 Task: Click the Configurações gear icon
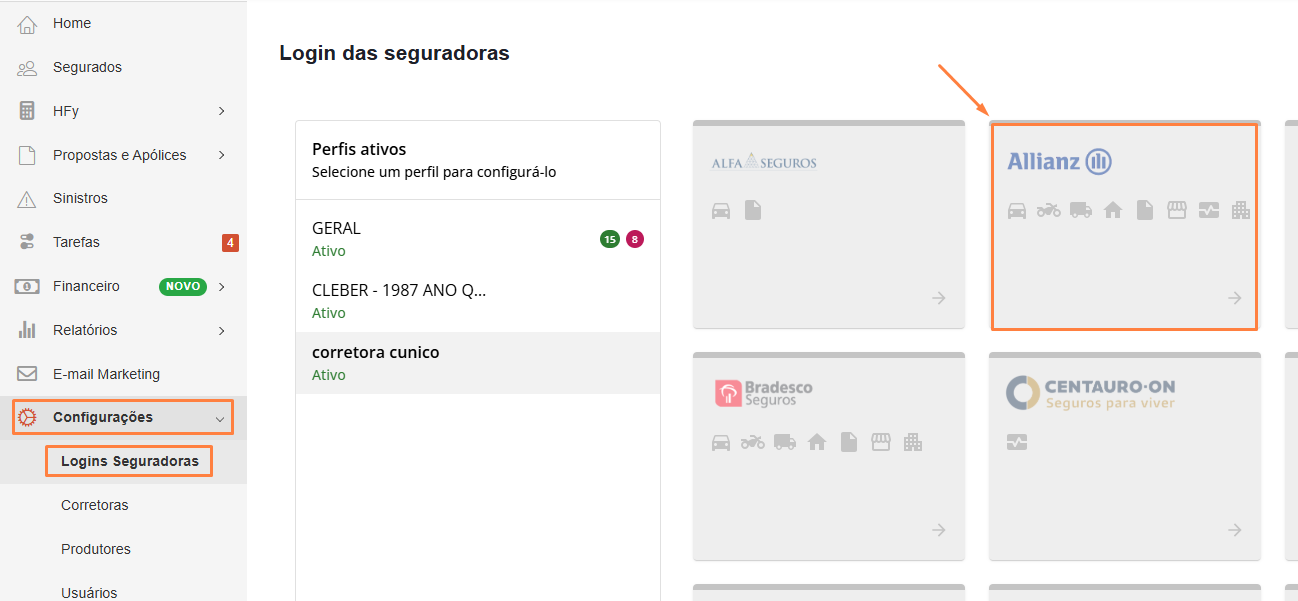27,417
